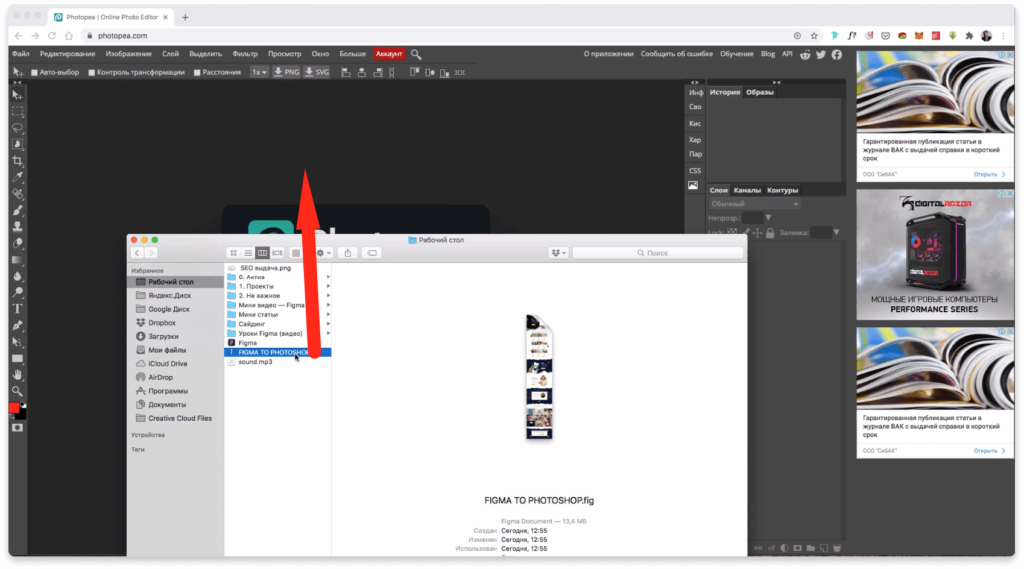
Task: Enable the Авто-выбор checkbox
Action: pos(34,72)
